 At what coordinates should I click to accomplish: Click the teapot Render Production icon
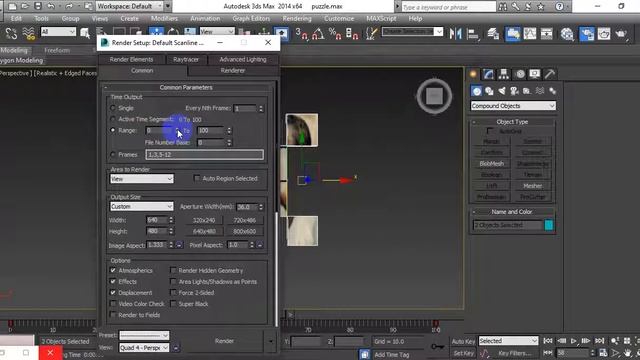621,34
